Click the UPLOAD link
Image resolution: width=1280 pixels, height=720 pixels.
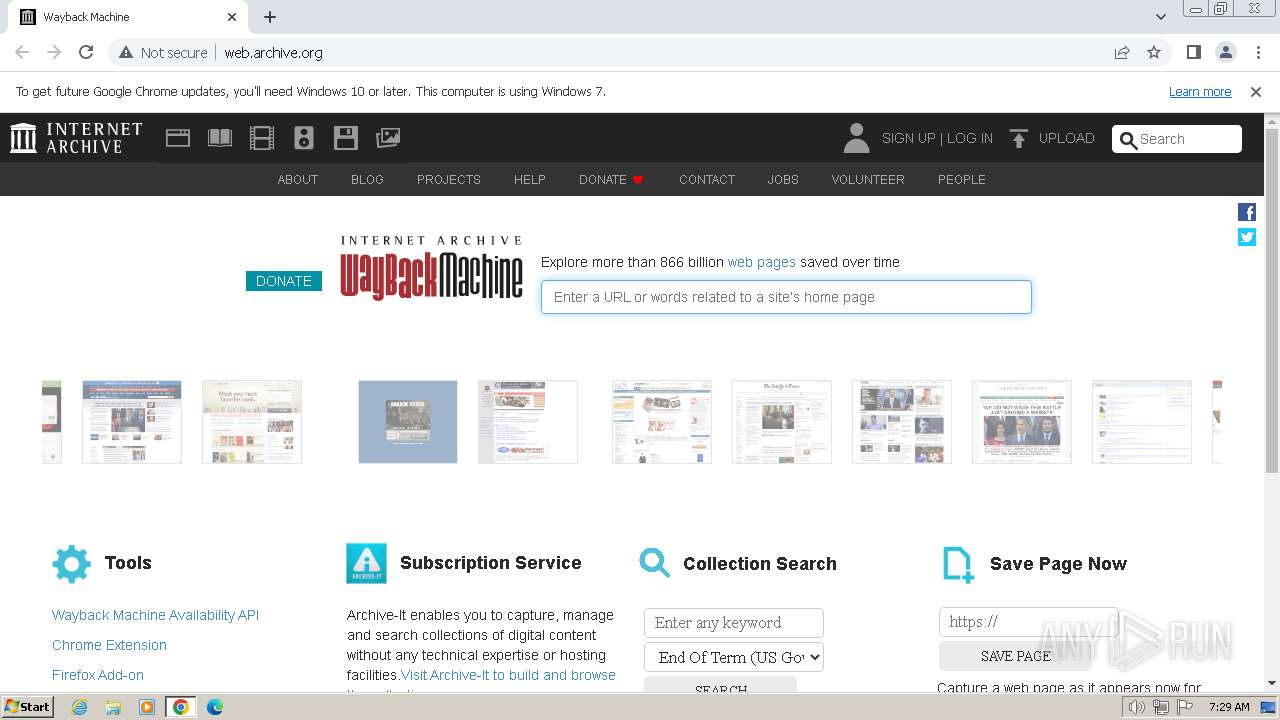click(x=1067, y=138)
